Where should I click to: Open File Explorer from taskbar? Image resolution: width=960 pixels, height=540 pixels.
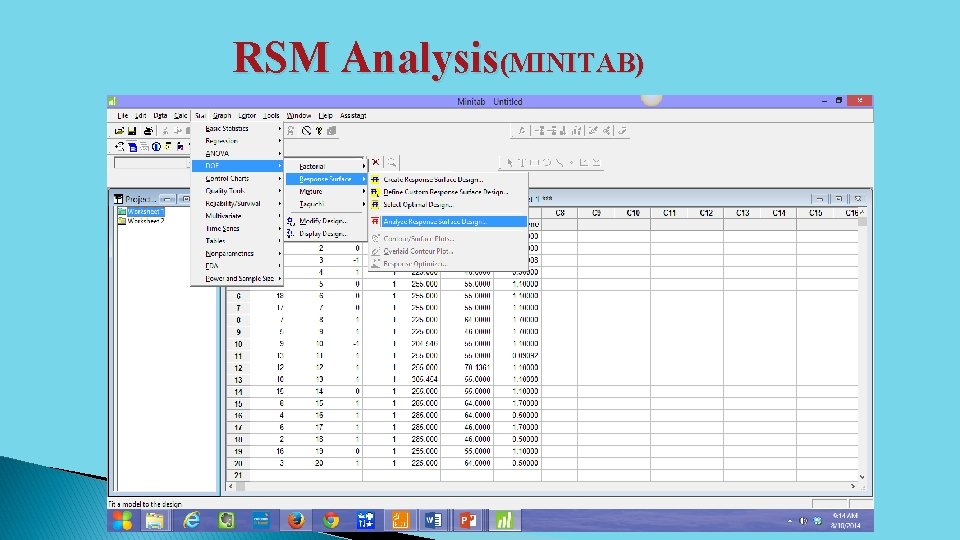tap(155, 520)
